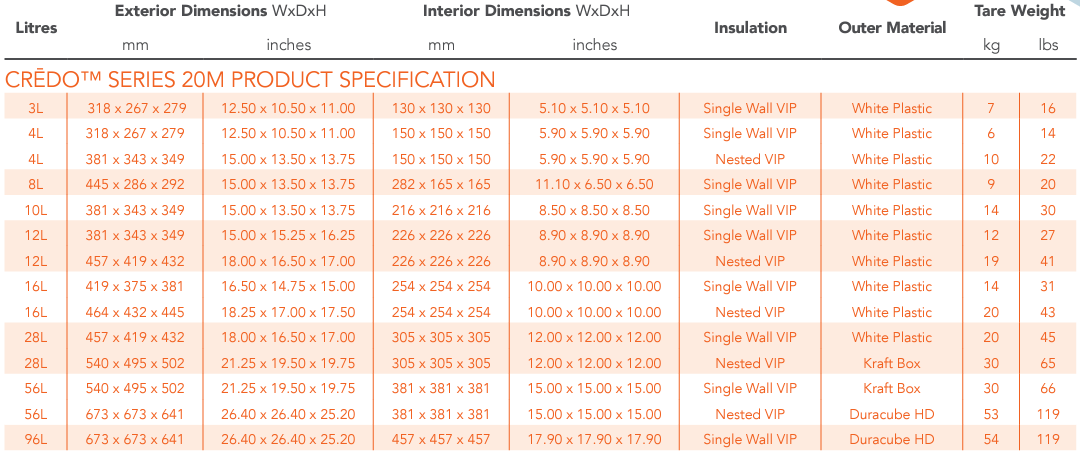Click the 66 lbs tare weight value
The height and width of the screenshot is (454, 1080).
click(x=1048, y=388)
